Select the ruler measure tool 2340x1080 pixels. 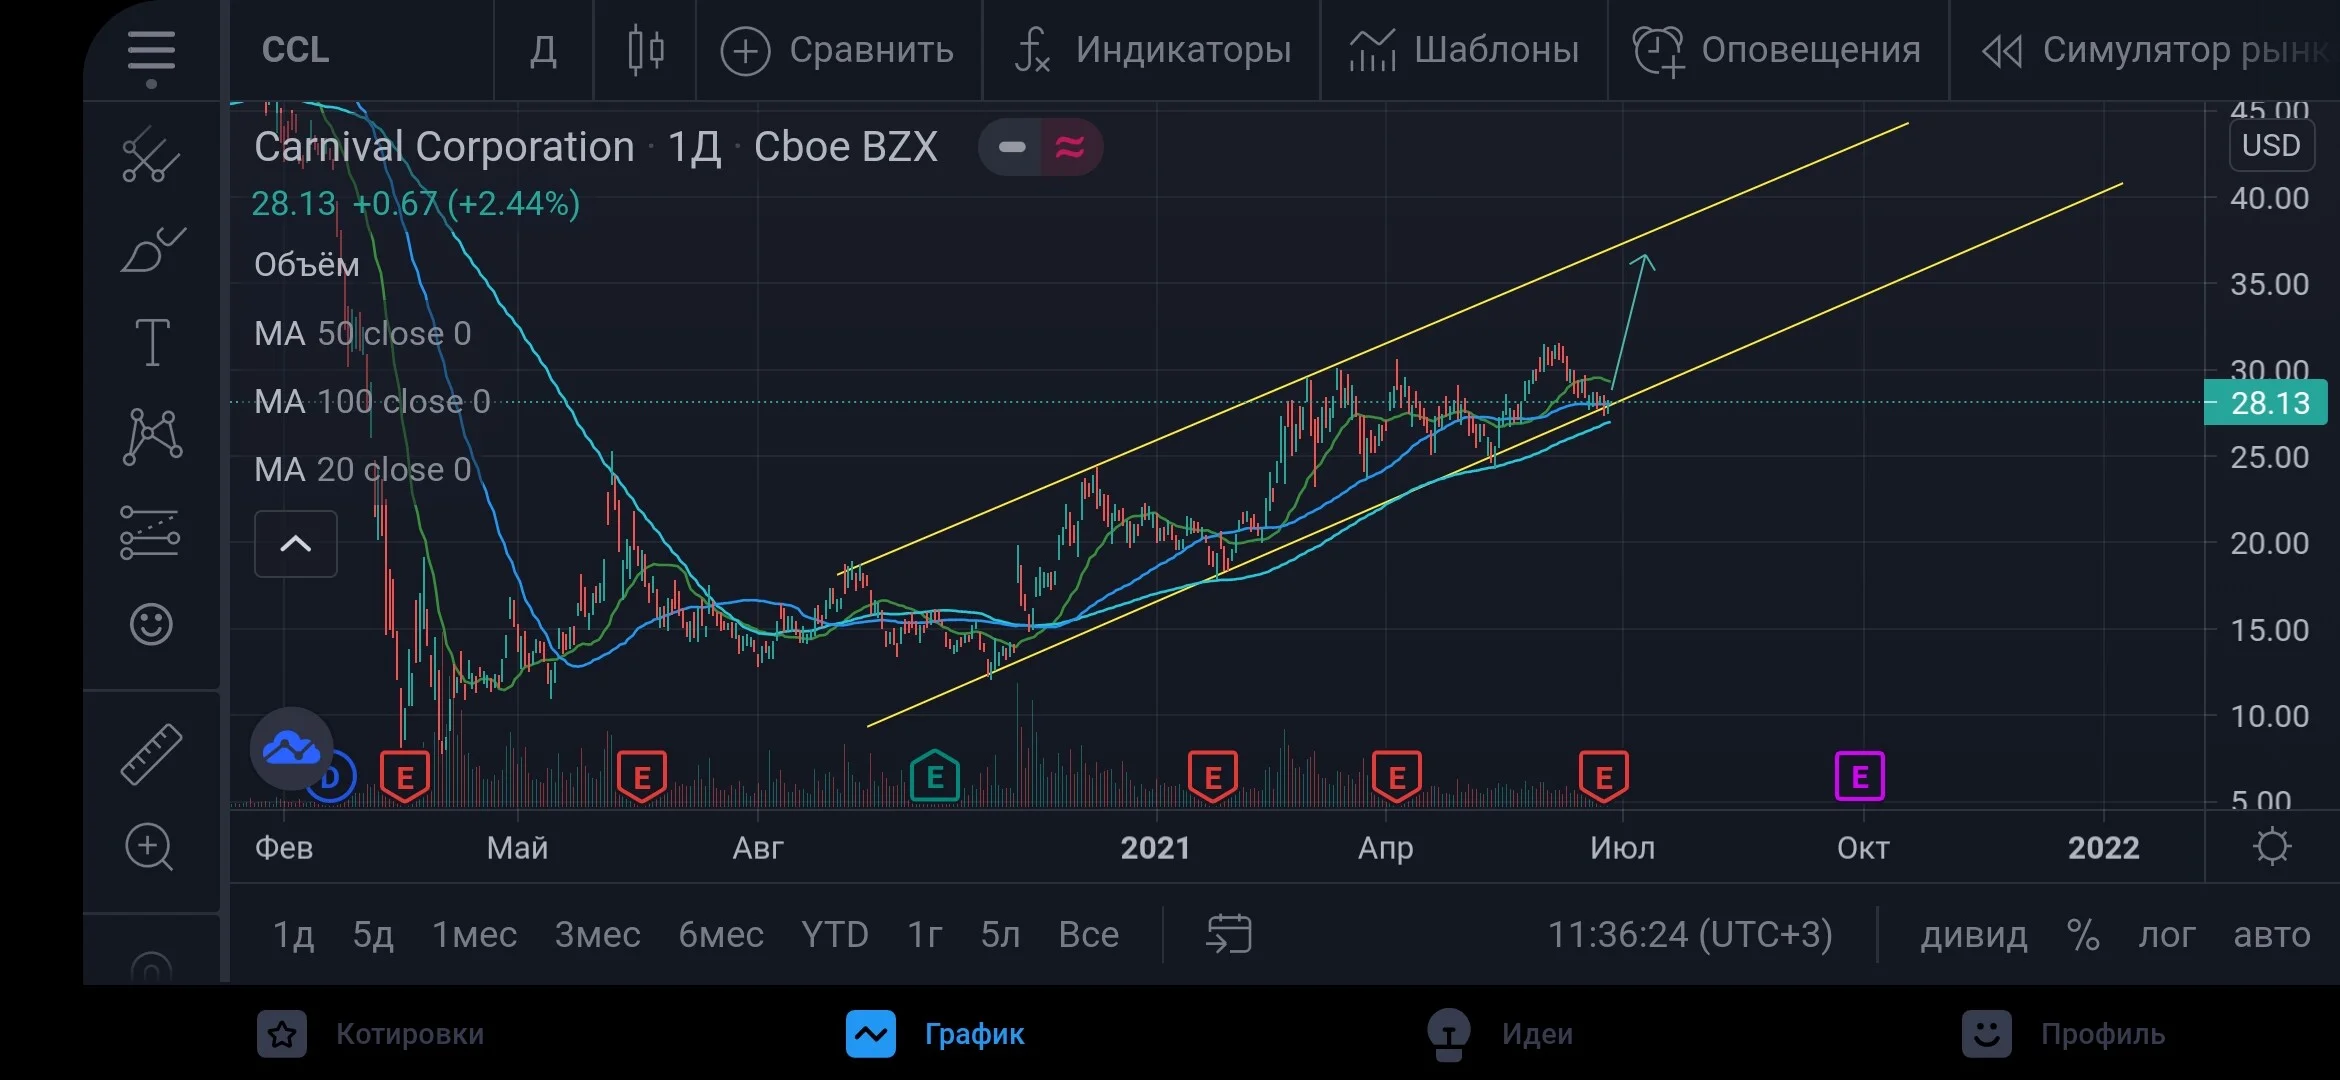[151, 754]
